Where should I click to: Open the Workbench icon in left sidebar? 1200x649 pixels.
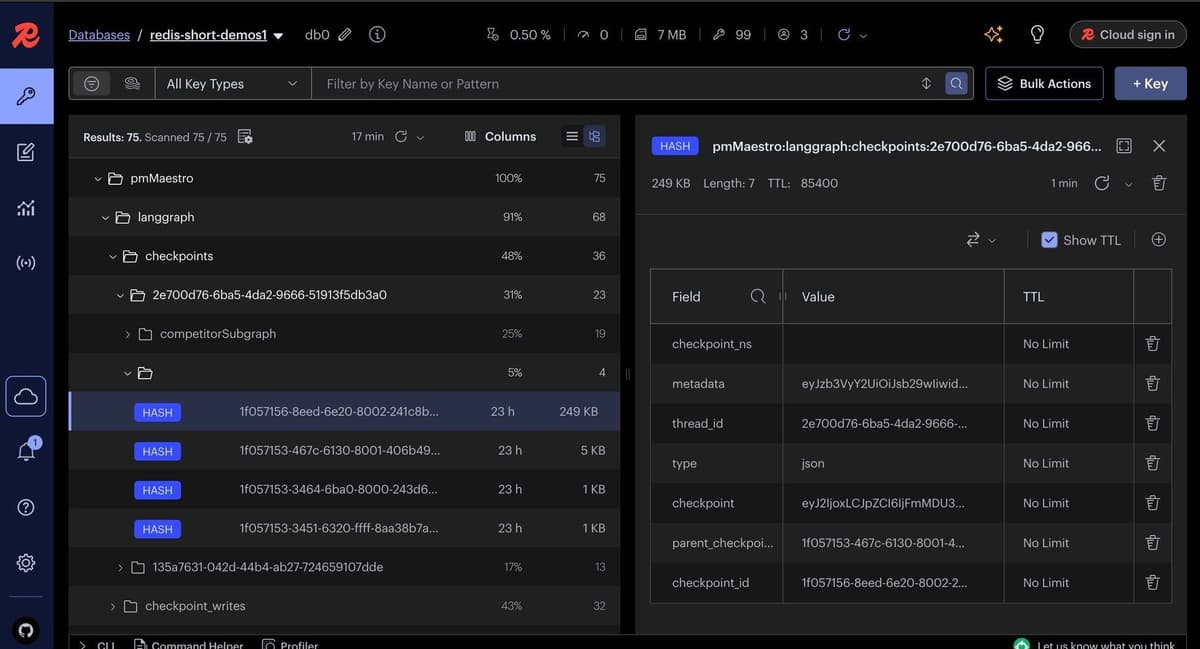coord(26,152)
